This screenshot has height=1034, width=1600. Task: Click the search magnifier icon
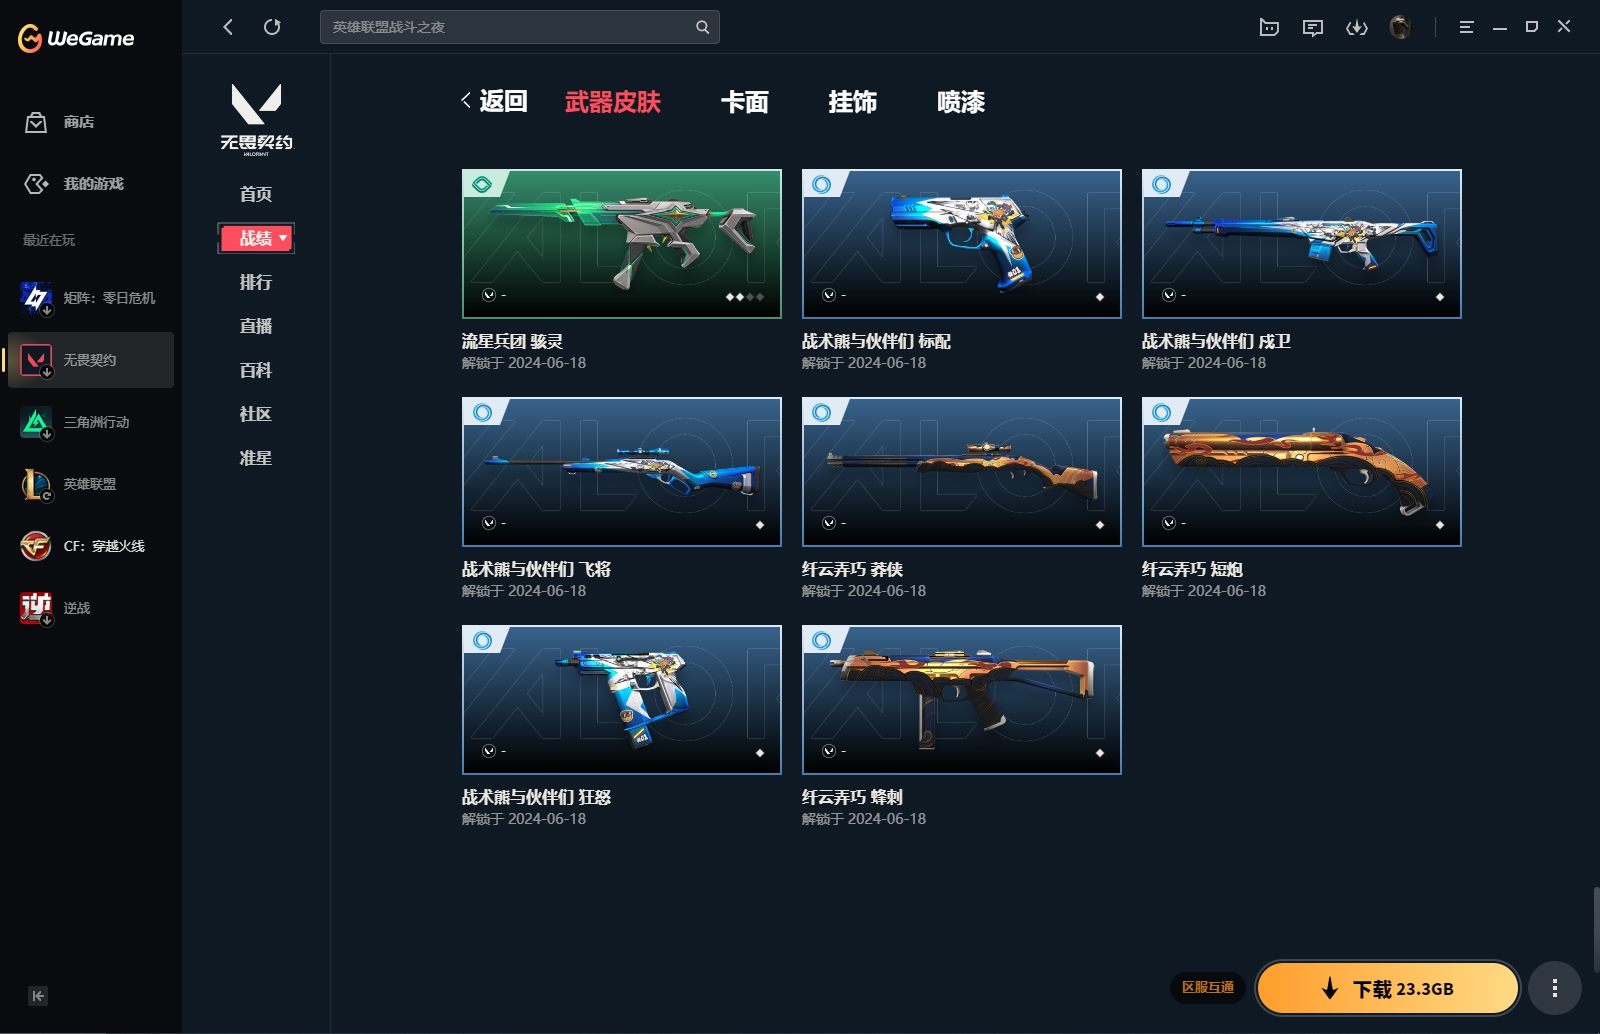702,27
